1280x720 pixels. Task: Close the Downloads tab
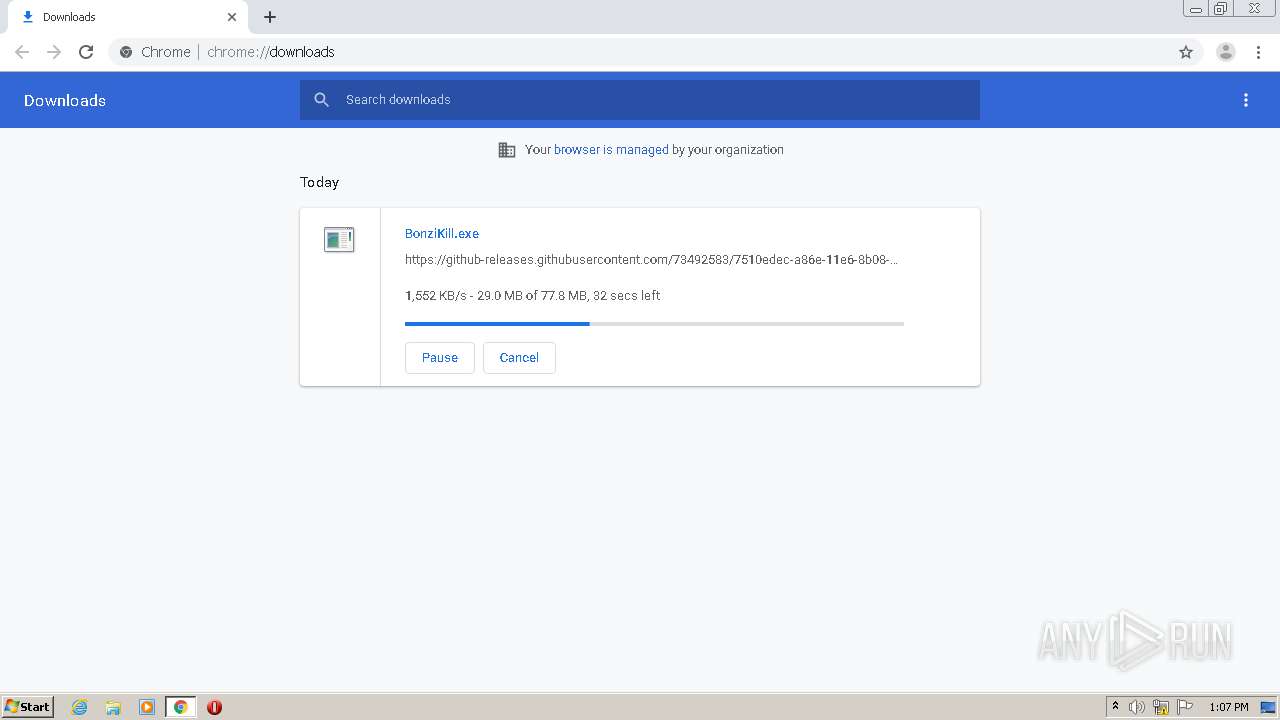(x=232, y=17)
